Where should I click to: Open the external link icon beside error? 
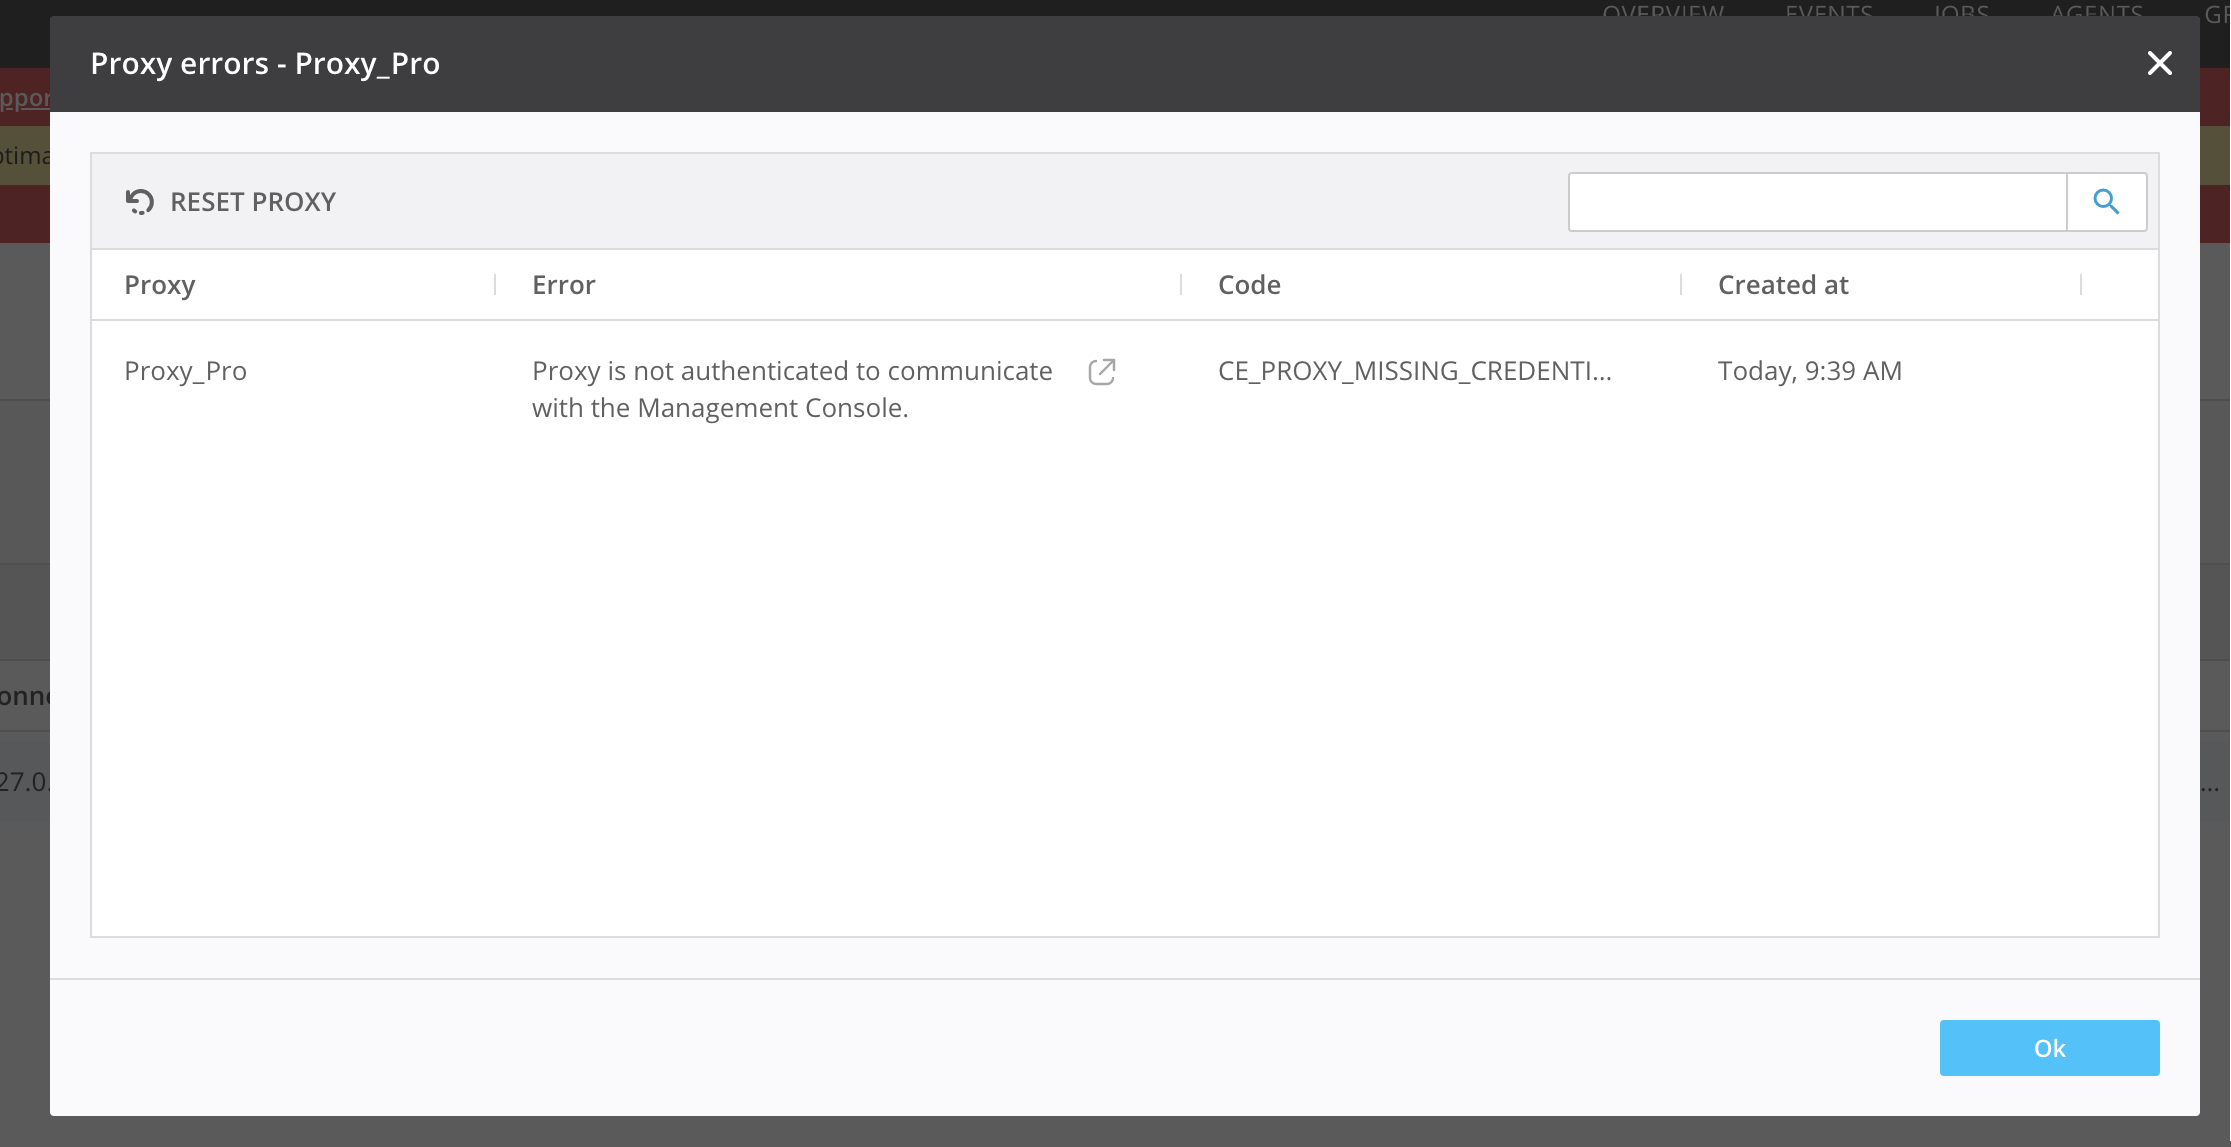[1101, 372]
